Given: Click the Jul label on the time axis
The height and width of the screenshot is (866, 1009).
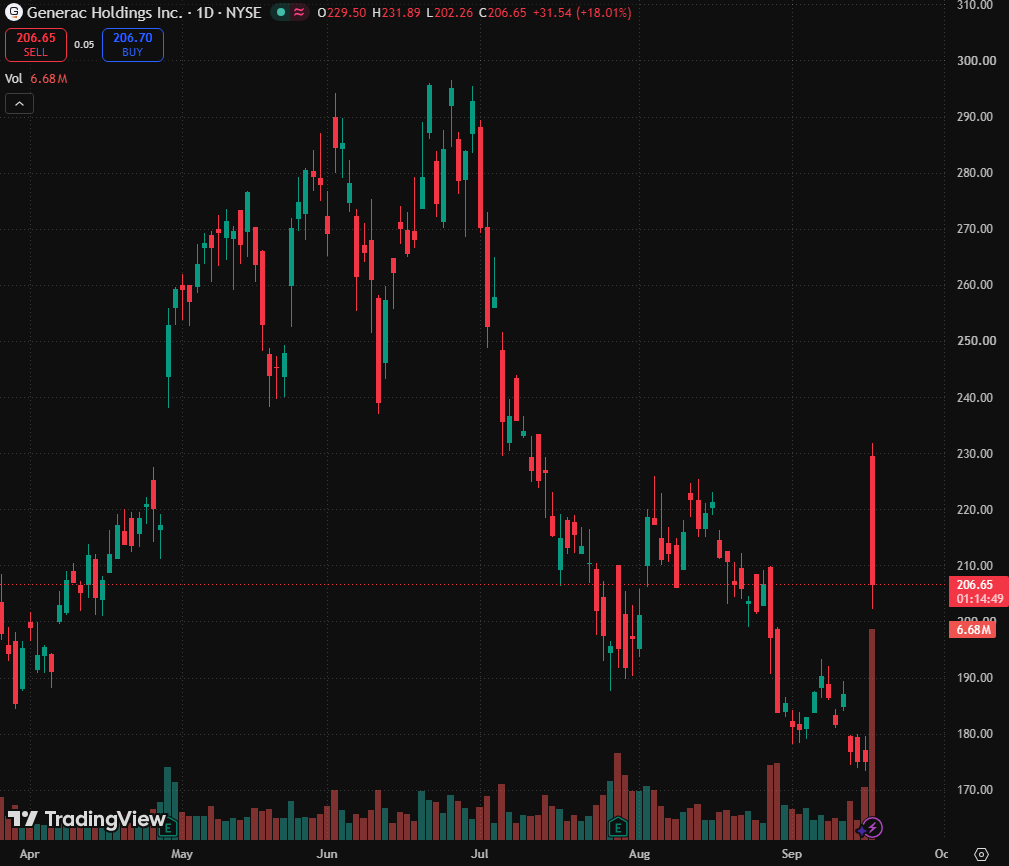Looking at the screenshot, I should (x=479, y=854).
